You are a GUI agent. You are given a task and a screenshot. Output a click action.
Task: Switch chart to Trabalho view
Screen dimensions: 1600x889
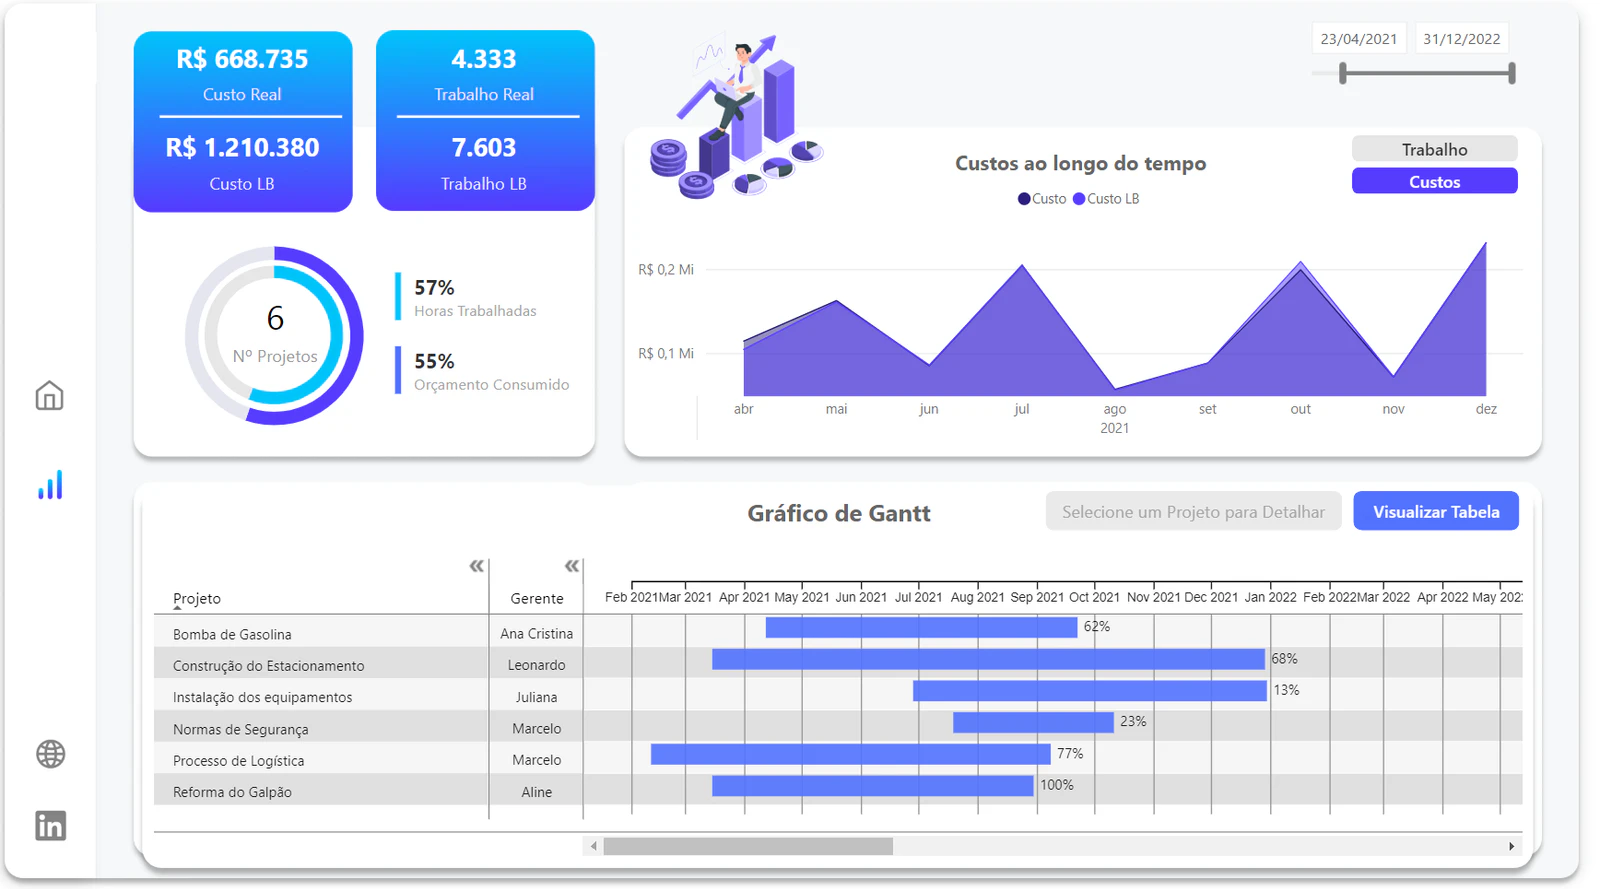(x=1434, y=149)
